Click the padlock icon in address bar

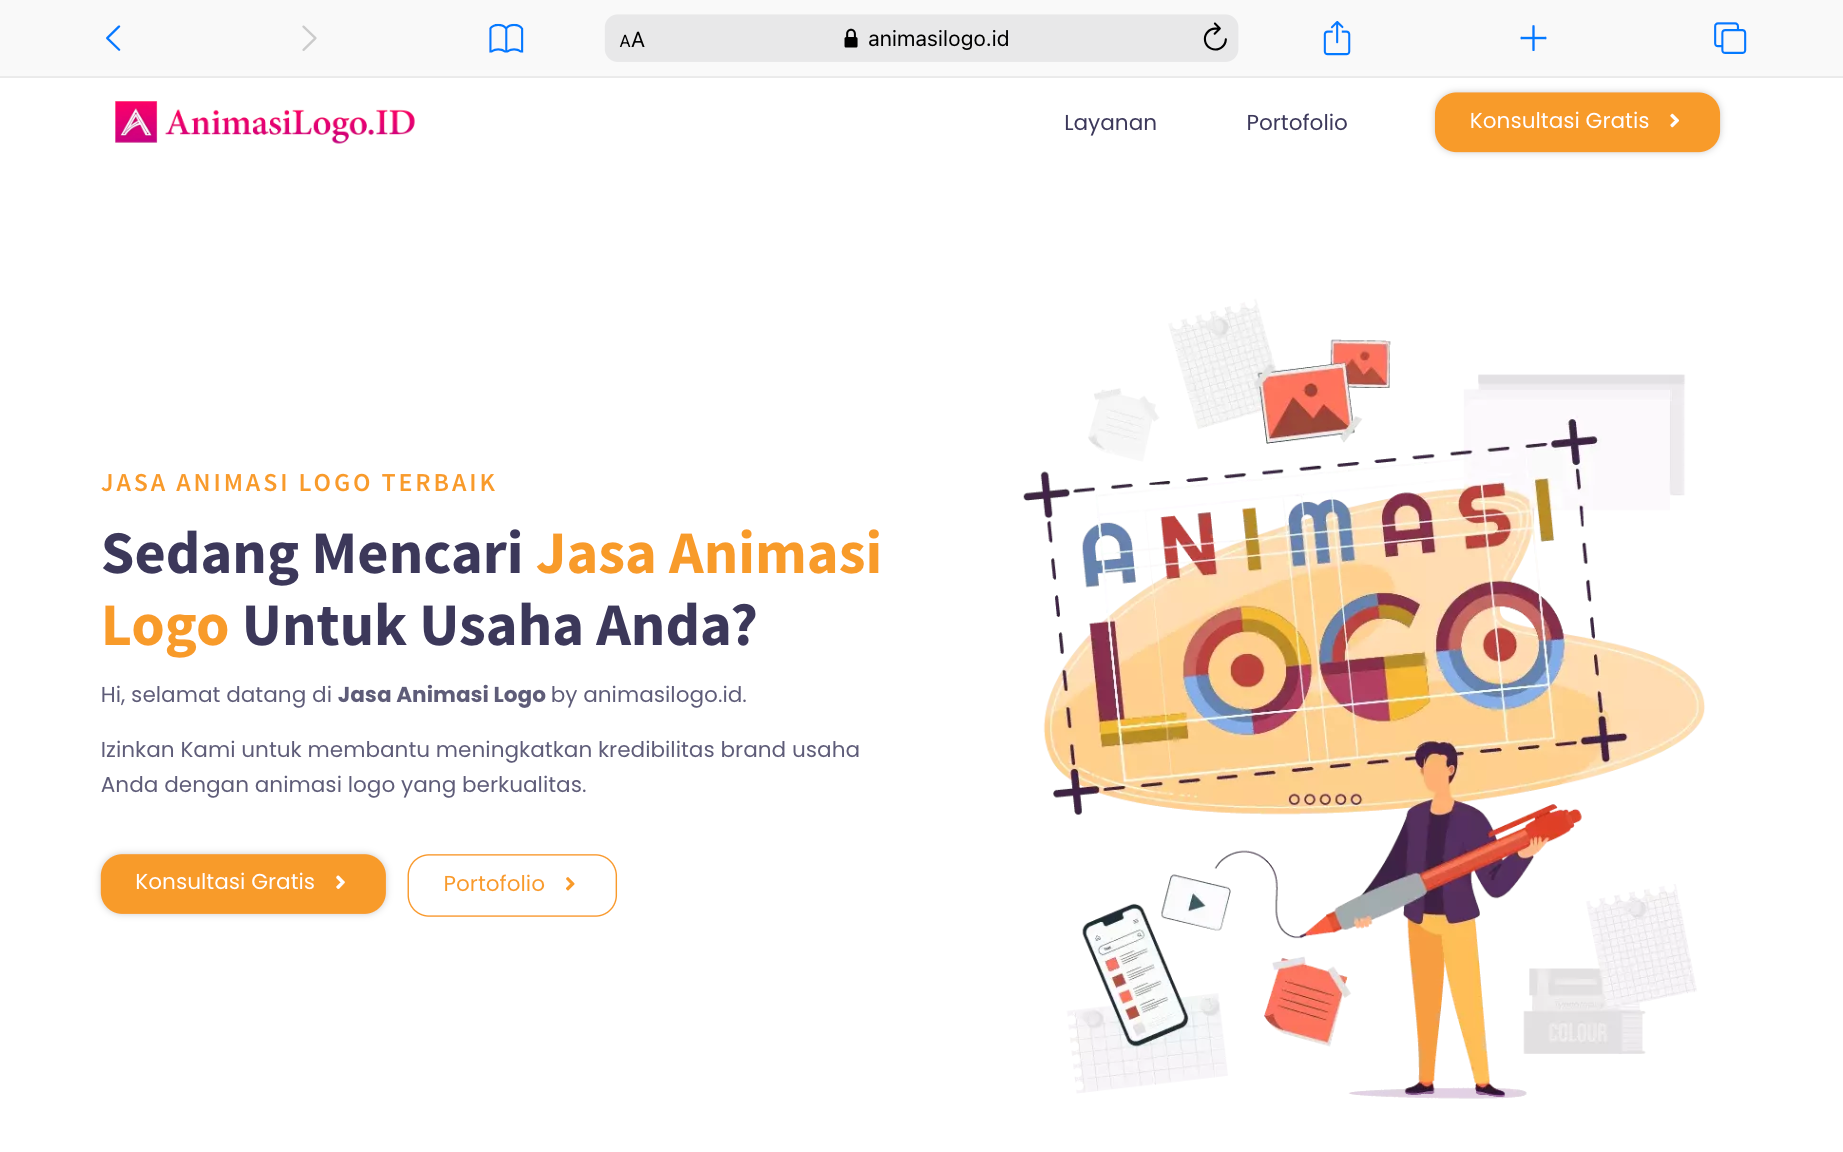[851, 38]
